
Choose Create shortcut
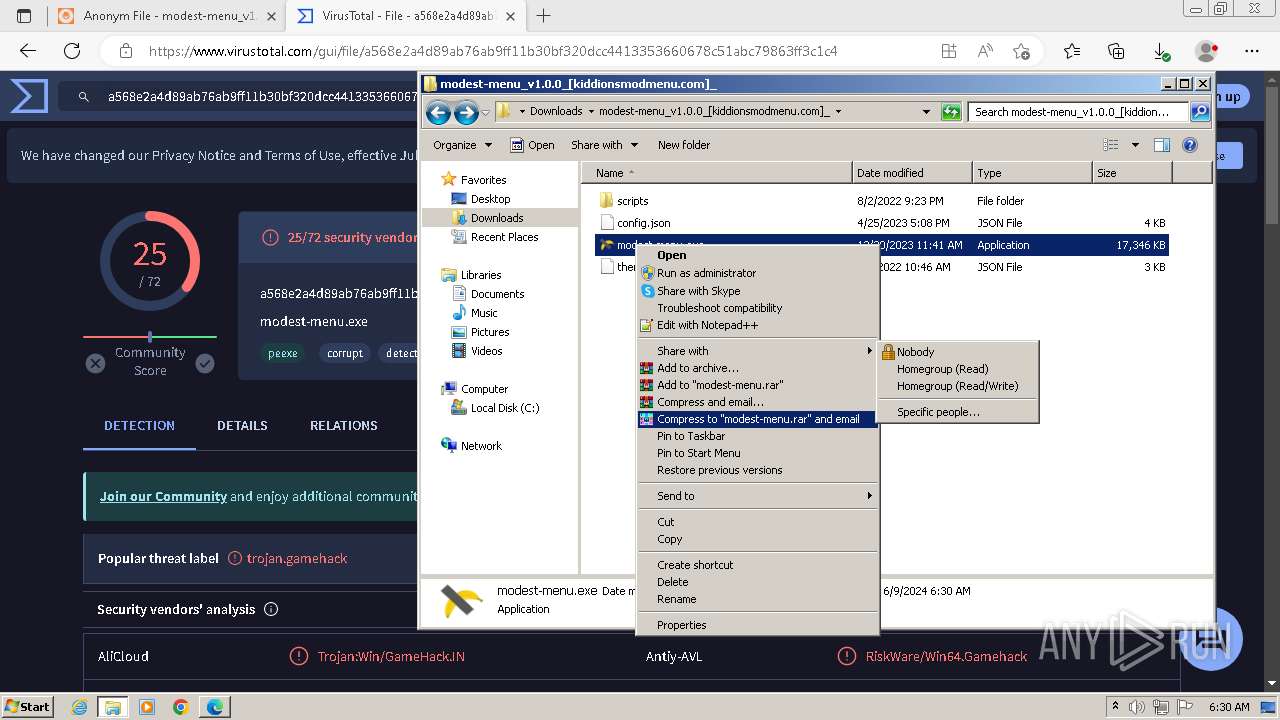(x=758, y=565)
